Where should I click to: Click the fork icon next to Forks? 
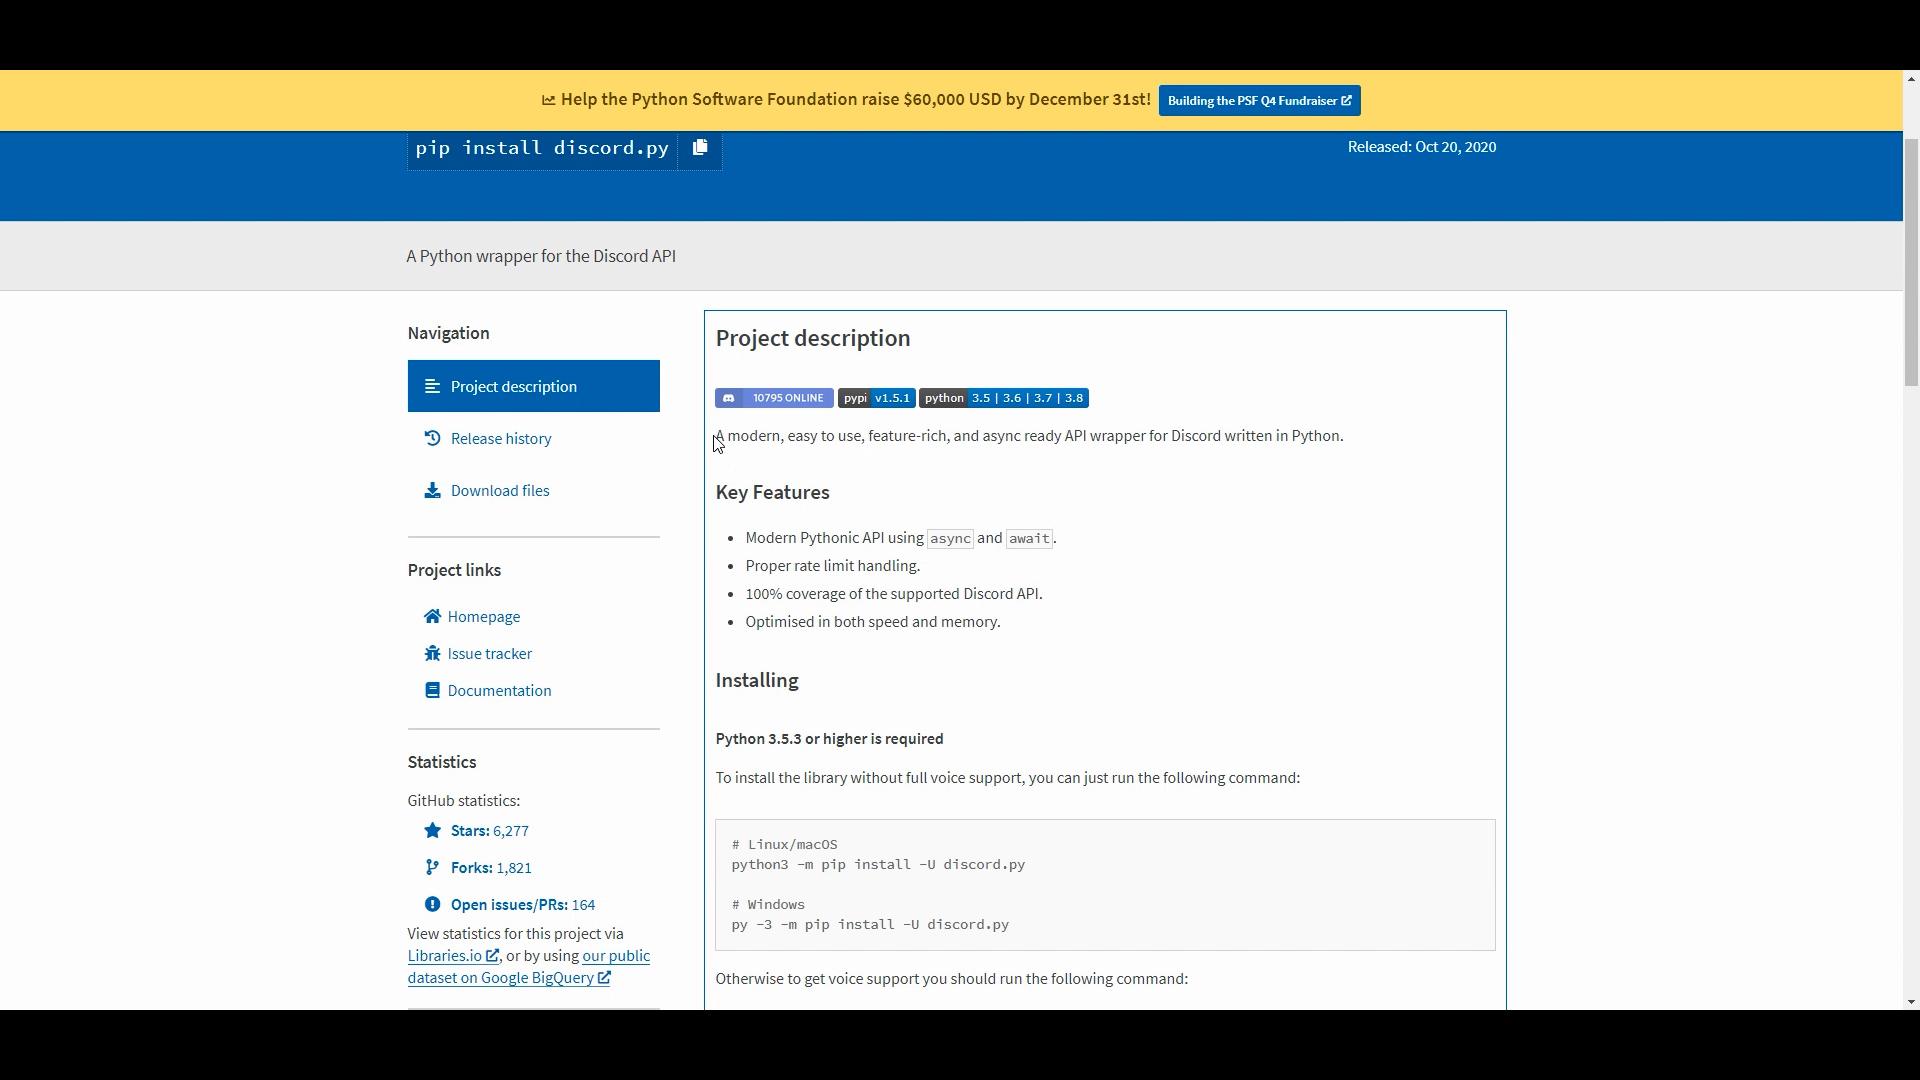coord(432,868)
